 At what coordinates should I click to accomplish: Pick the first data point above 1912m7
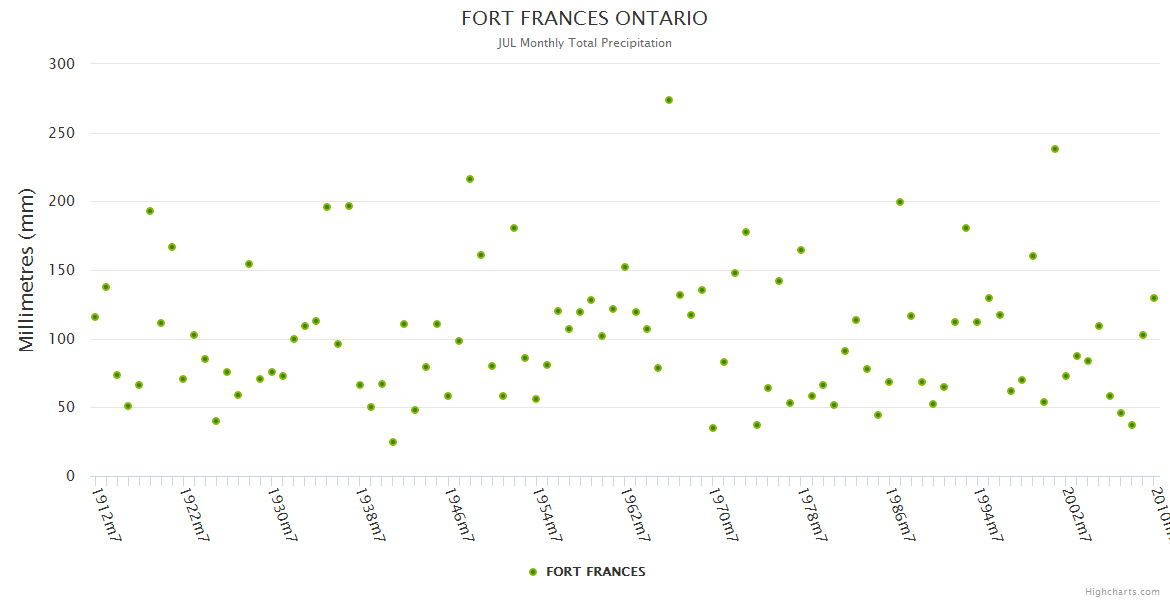click(x=95, y=317)
